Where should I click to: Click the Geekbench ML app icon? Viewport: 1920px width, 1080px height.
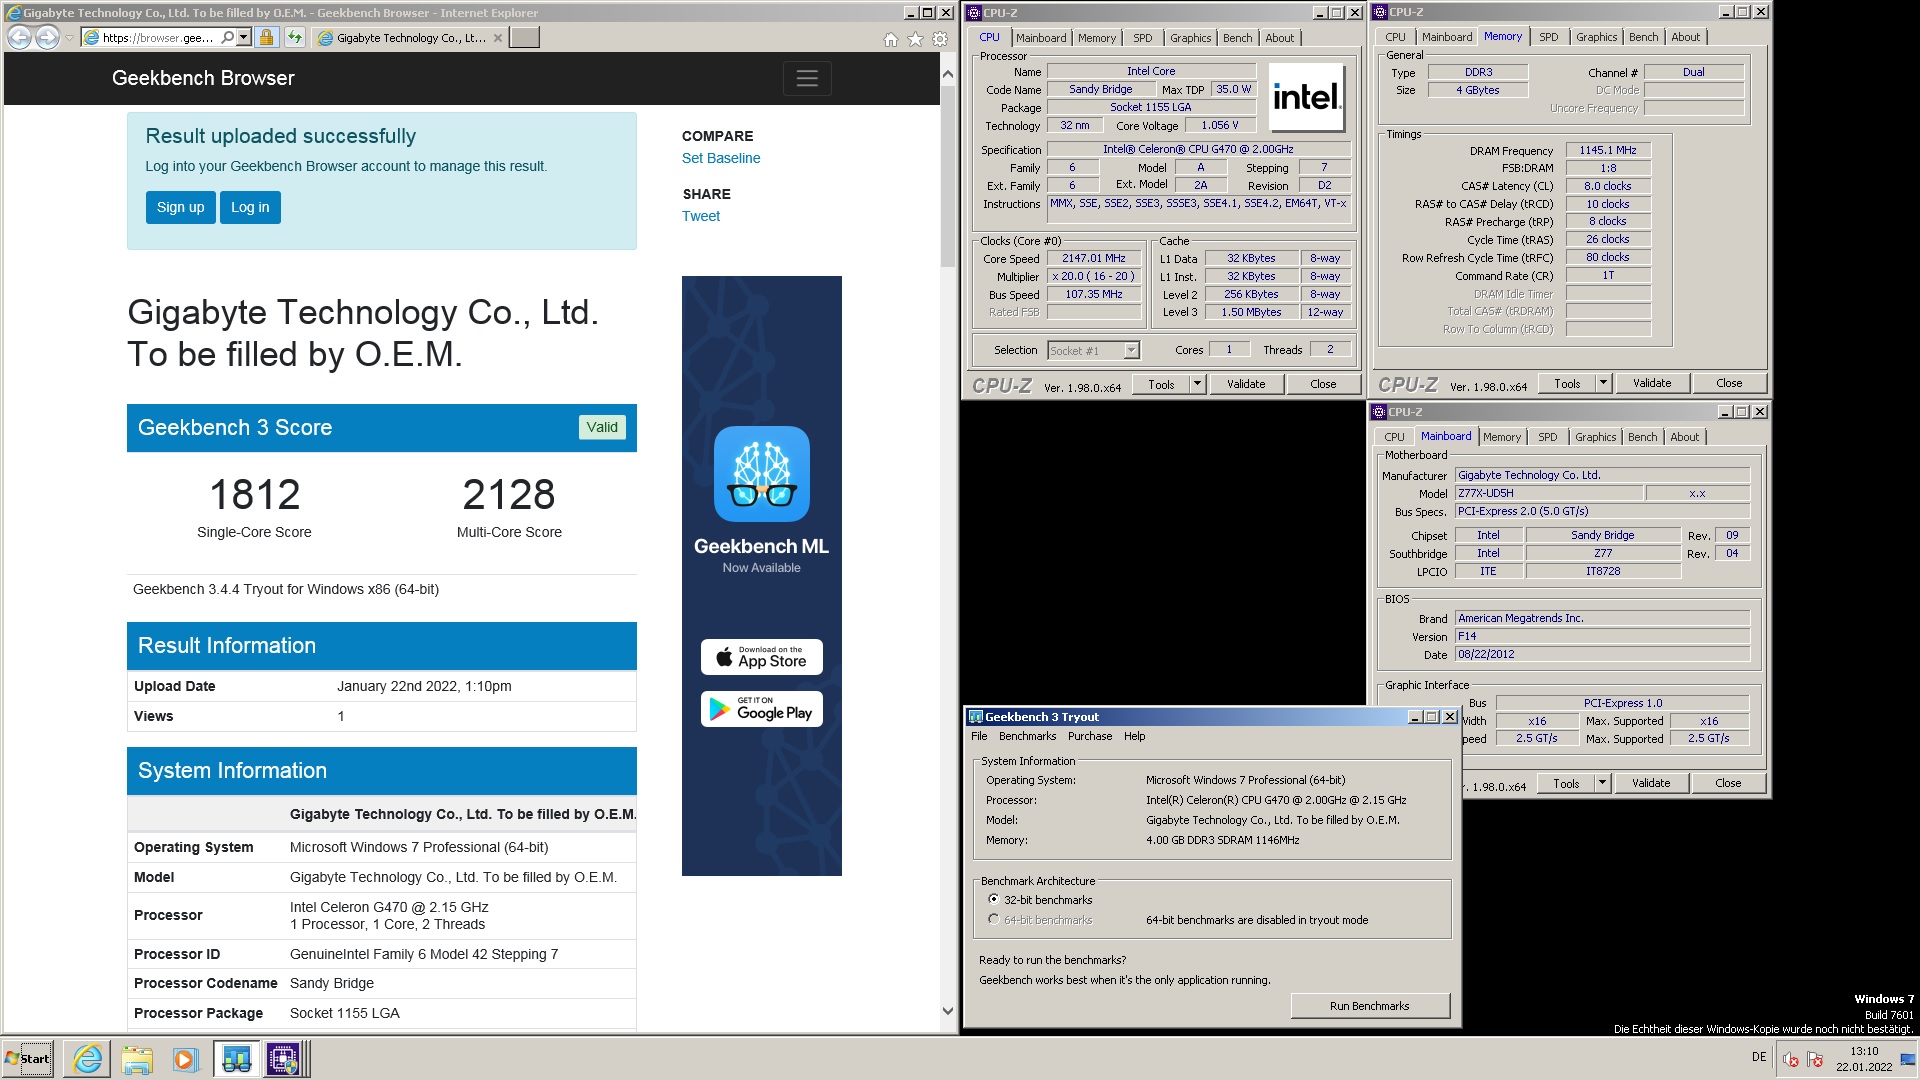click(762, 474)
